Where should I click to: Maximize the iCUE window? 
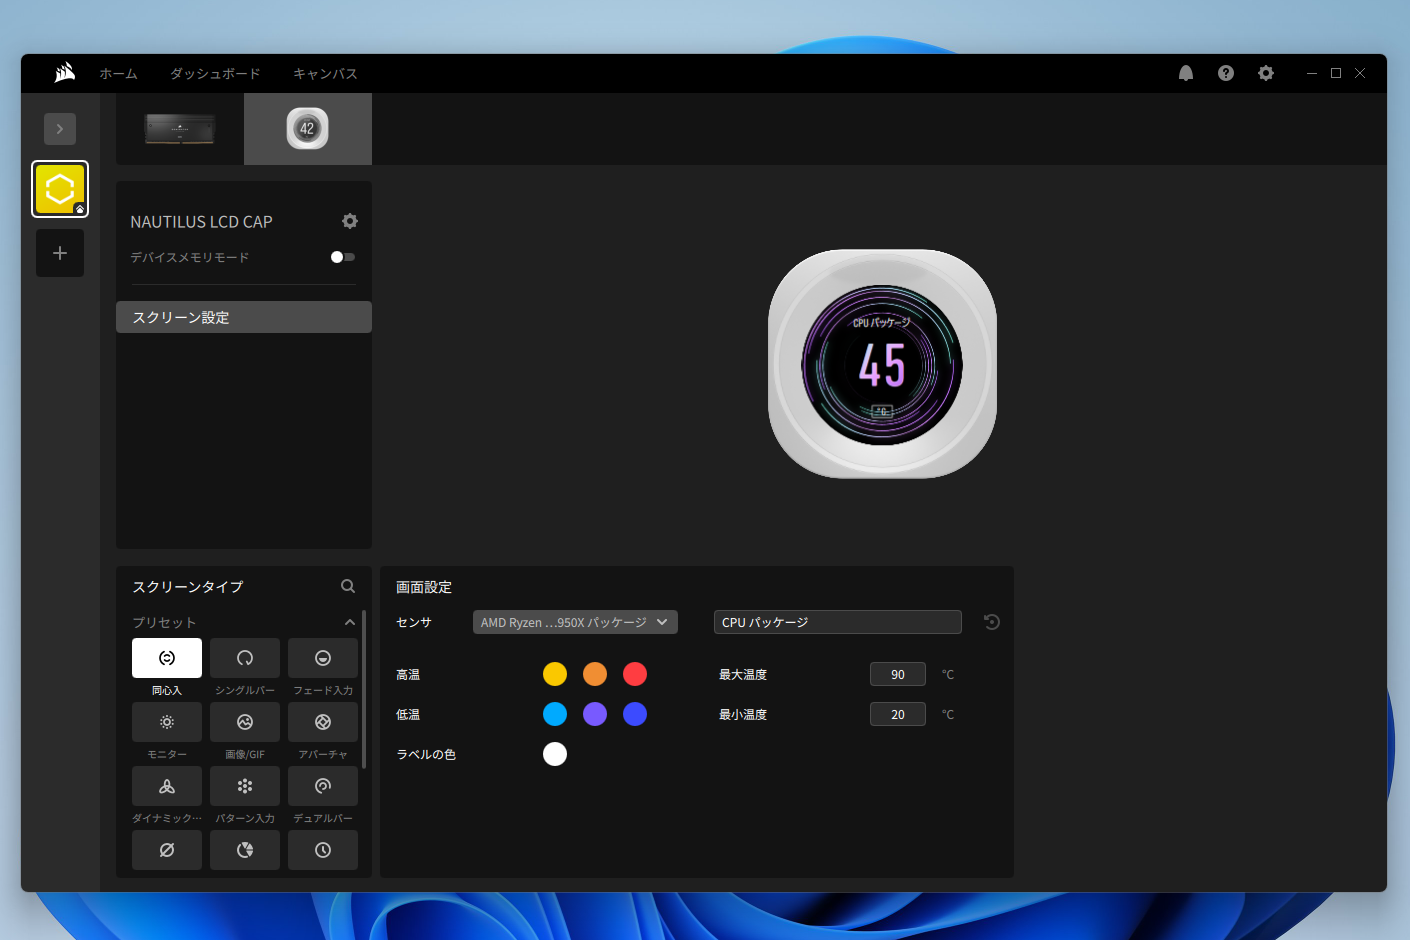(x=1336, y=73)
